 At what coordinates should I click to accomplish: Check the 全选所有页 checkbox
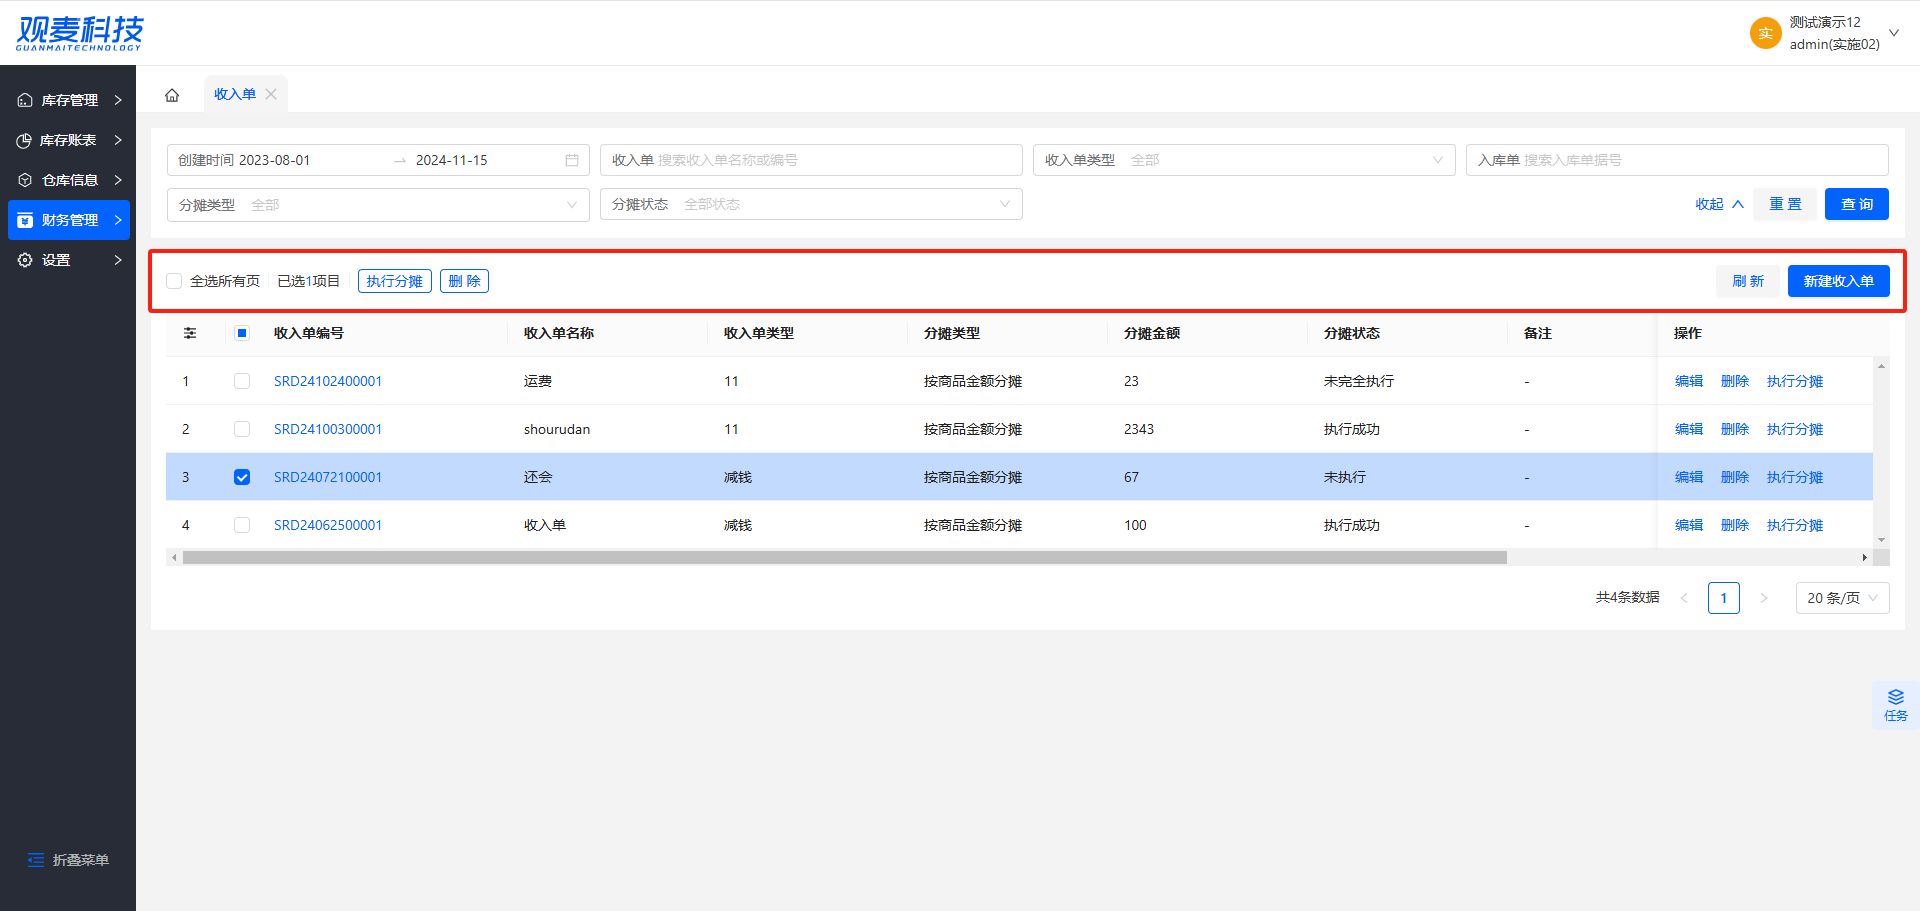coord(175,281)
